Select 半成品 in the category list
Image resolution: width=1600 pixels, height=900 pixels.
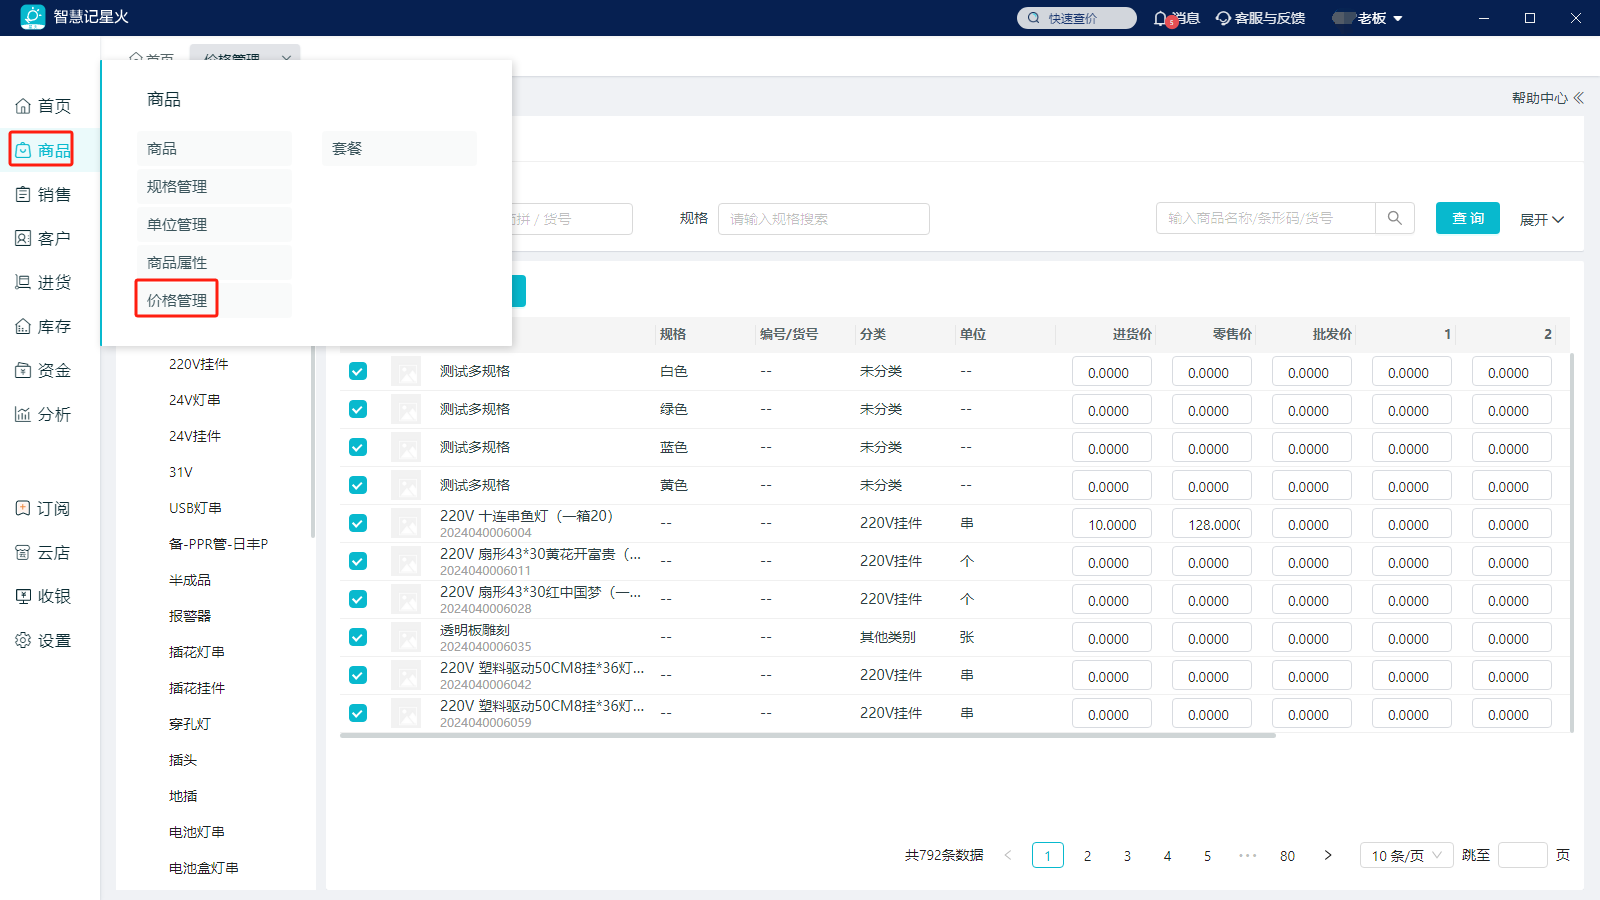point(190,580)
